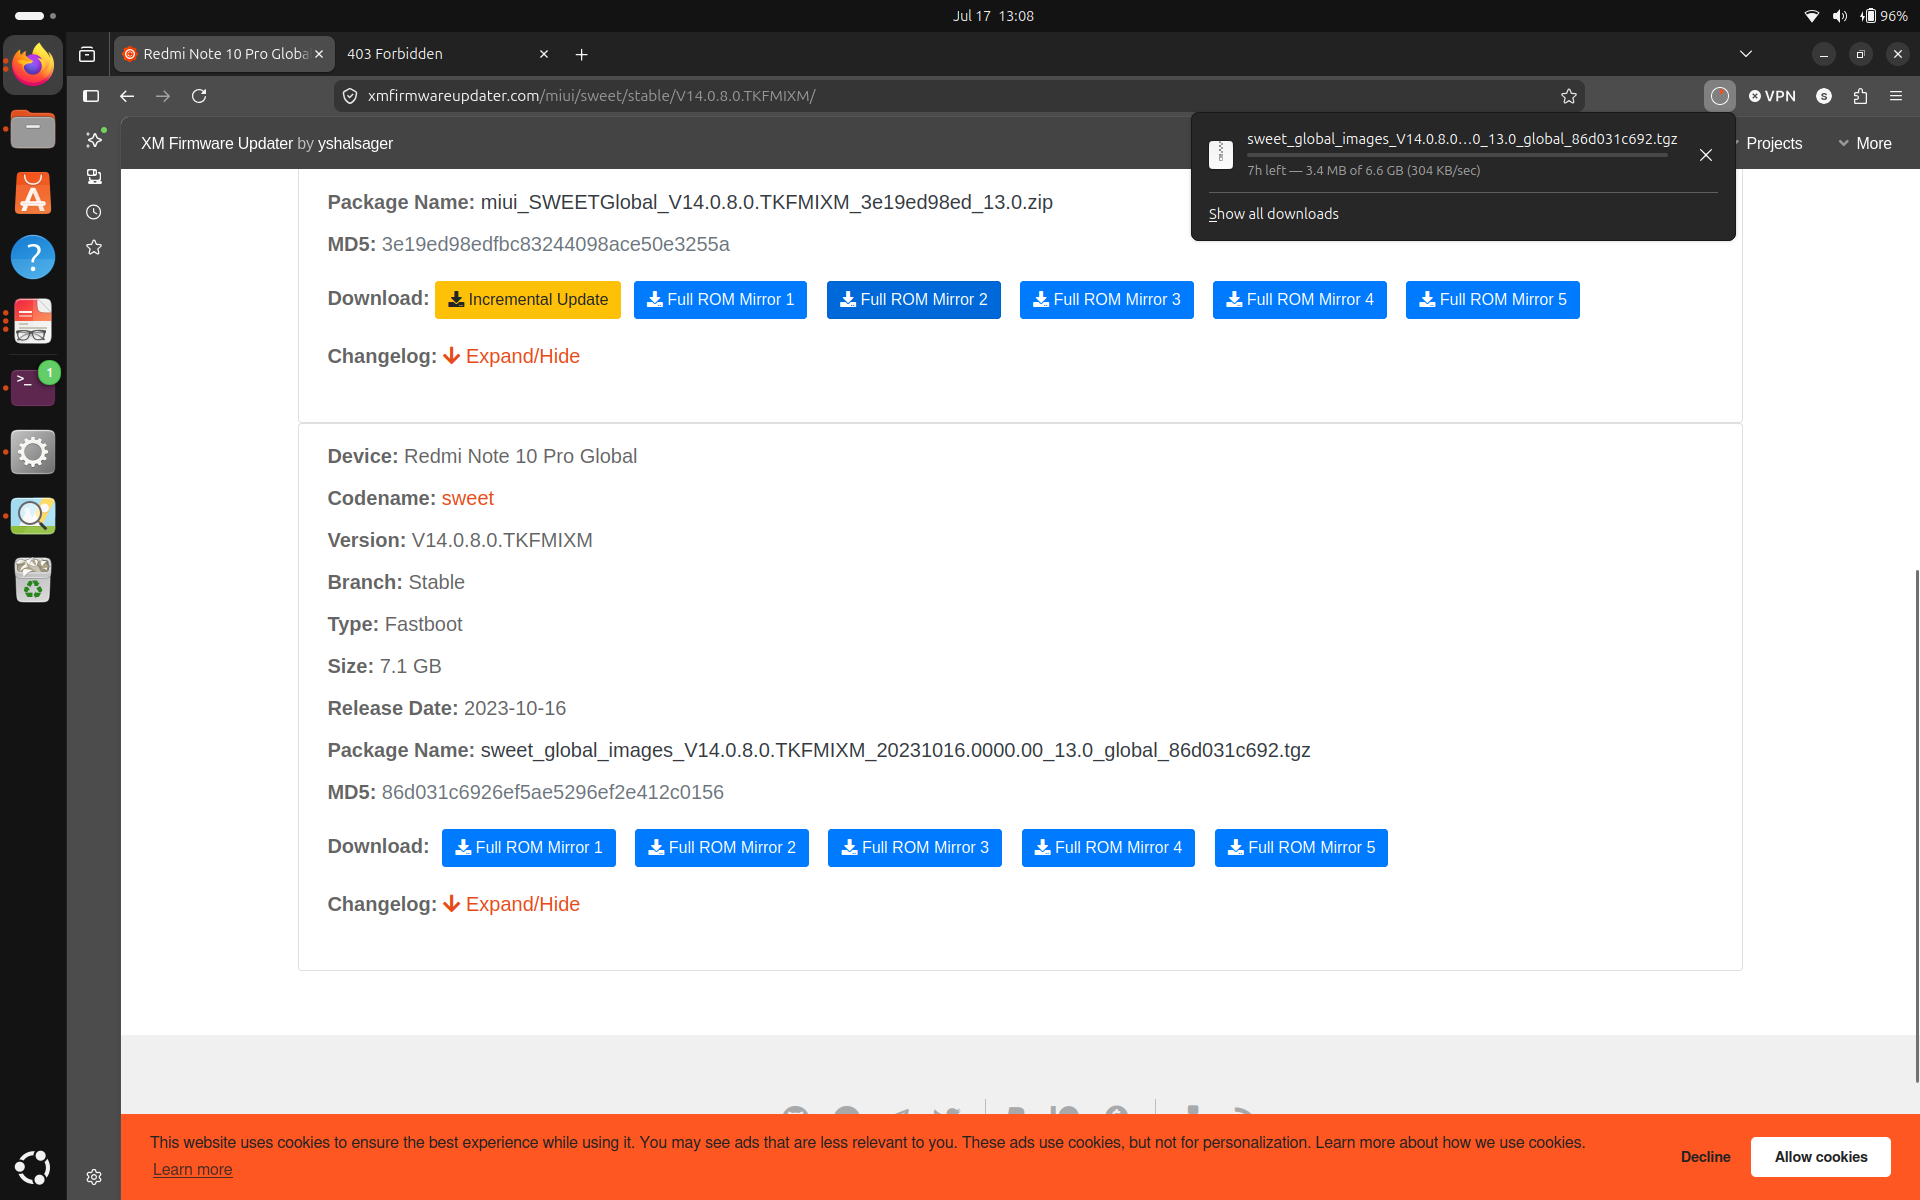Open the XM Firmware Updater home link

216,143
